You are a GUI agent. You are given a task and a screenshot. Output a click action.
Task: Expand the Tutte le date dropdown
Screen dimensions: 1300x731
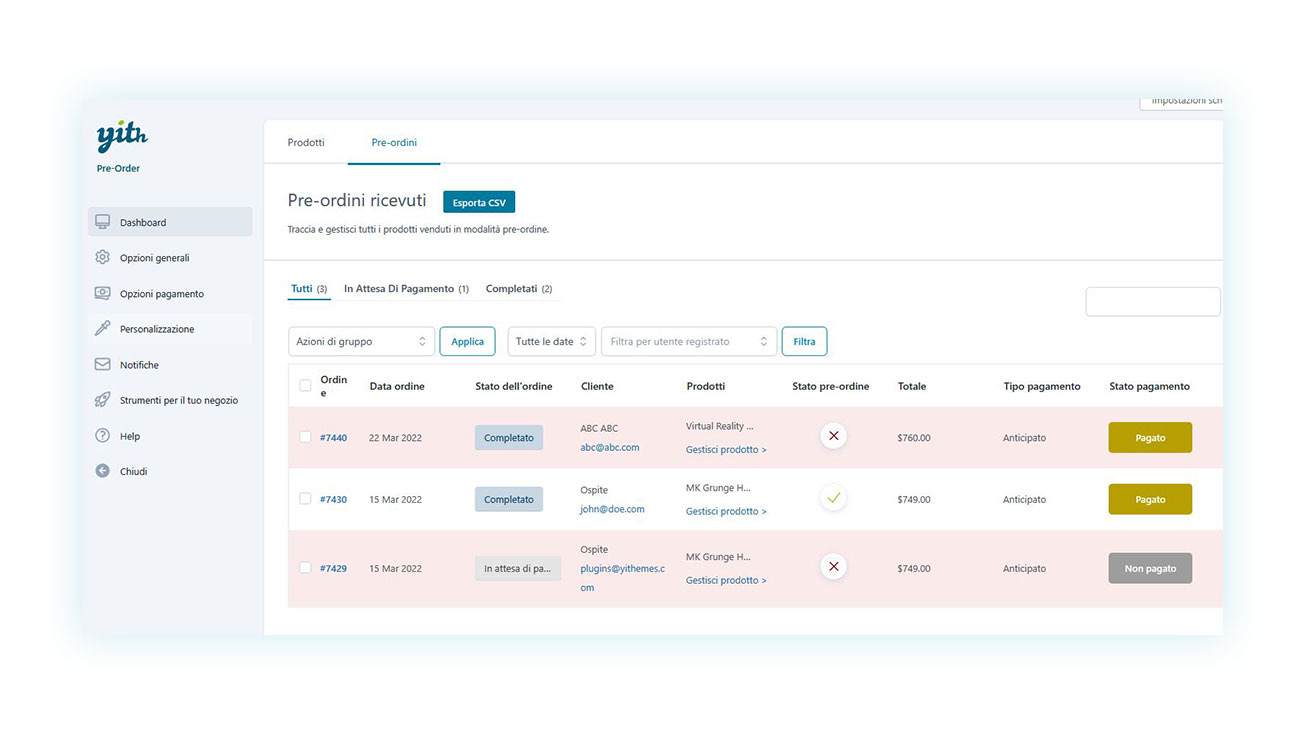coord(551,342)
